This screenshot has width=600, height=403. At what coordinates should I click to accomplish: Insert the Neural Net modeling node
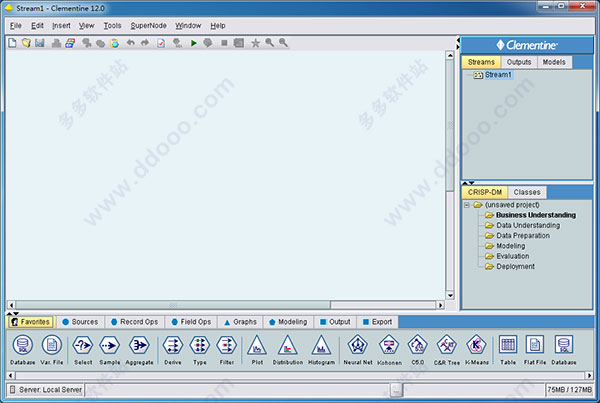pos(358,349)
